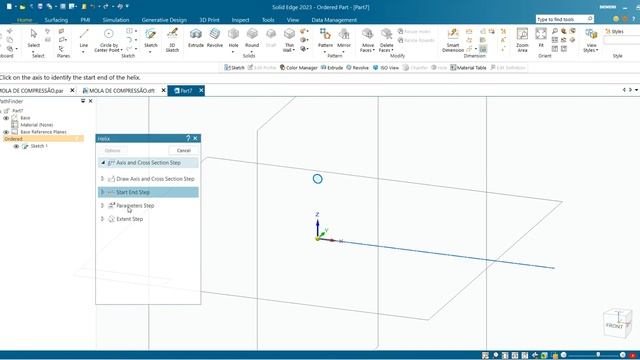Click the circle sketch in viewport

(318, 179)
